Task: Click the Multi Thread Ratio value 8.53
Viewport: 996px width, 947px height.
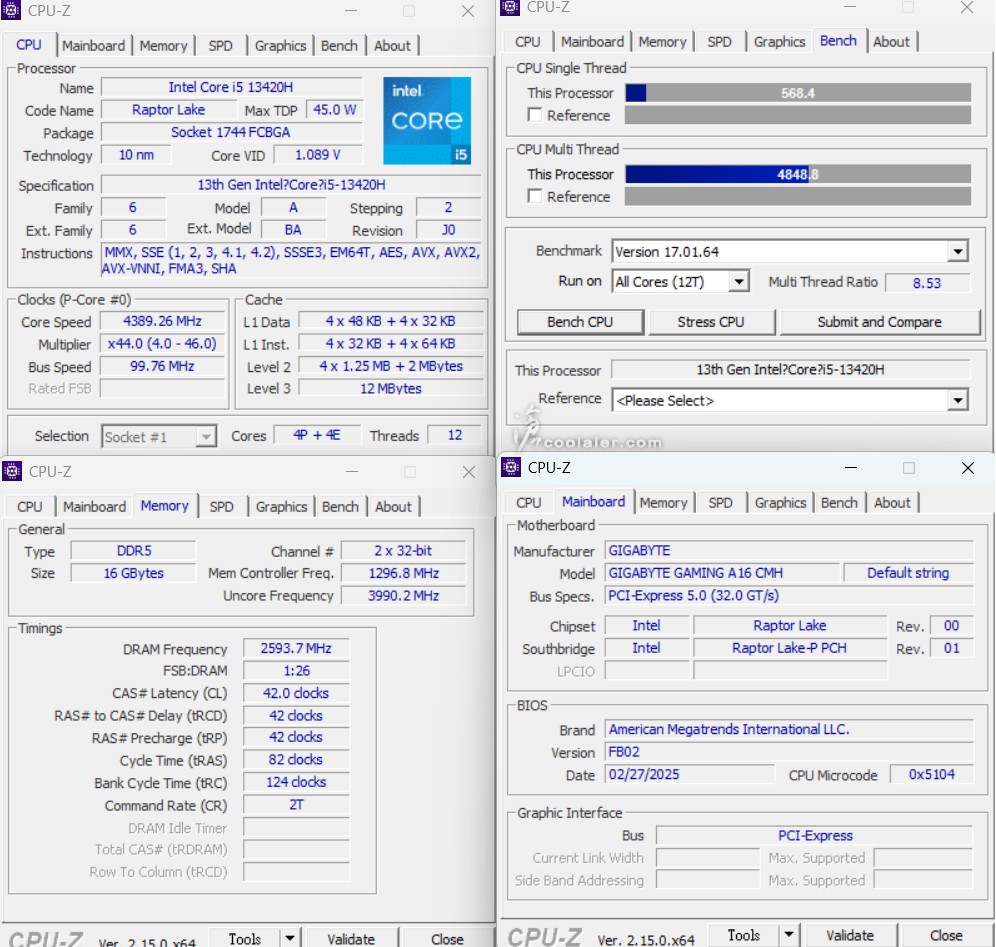Action: pyautogui.click(x=927, y=283)
